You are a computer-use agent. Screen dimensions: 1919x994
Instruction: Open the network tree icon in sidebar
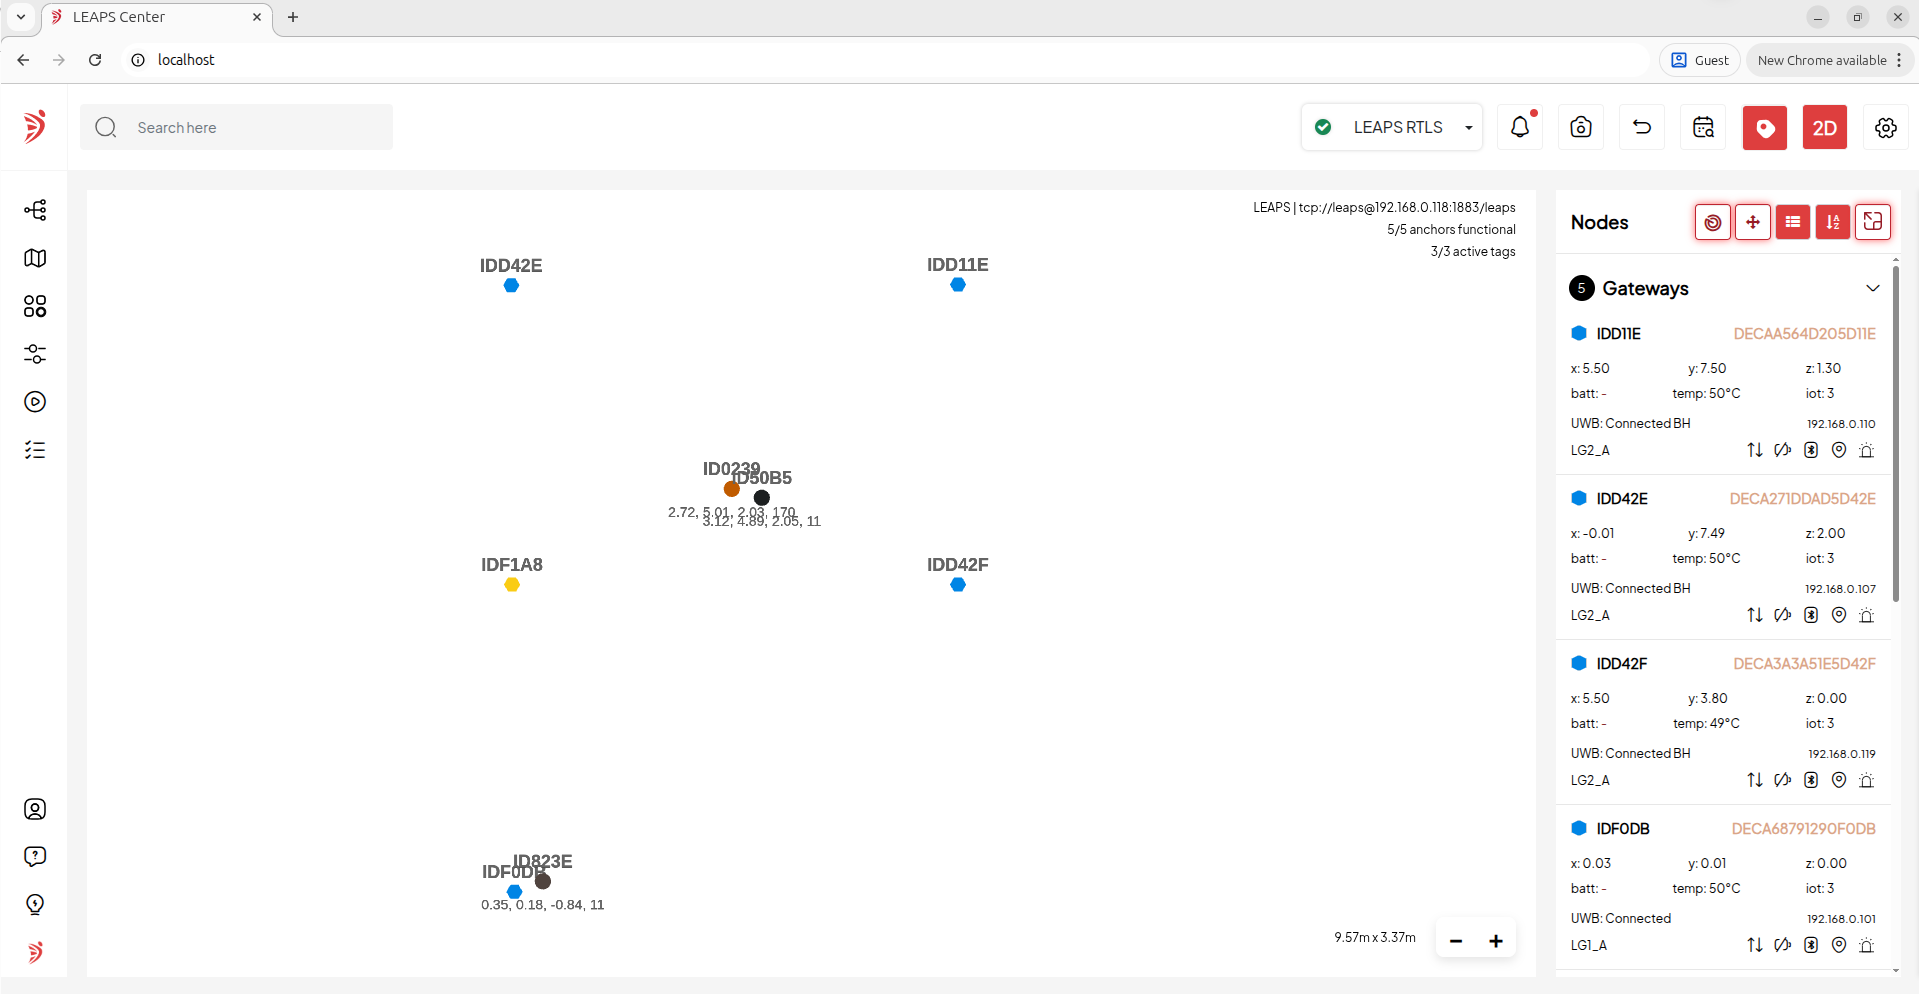(35, 210)
